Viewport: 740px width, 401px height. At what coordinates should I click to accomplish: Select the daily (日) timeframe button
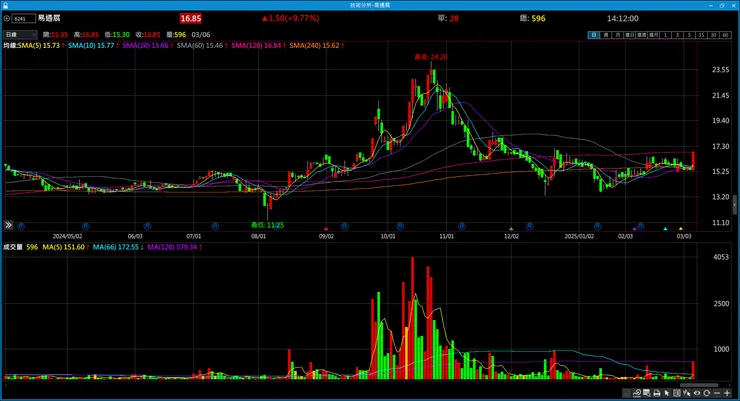pos(593,35)
